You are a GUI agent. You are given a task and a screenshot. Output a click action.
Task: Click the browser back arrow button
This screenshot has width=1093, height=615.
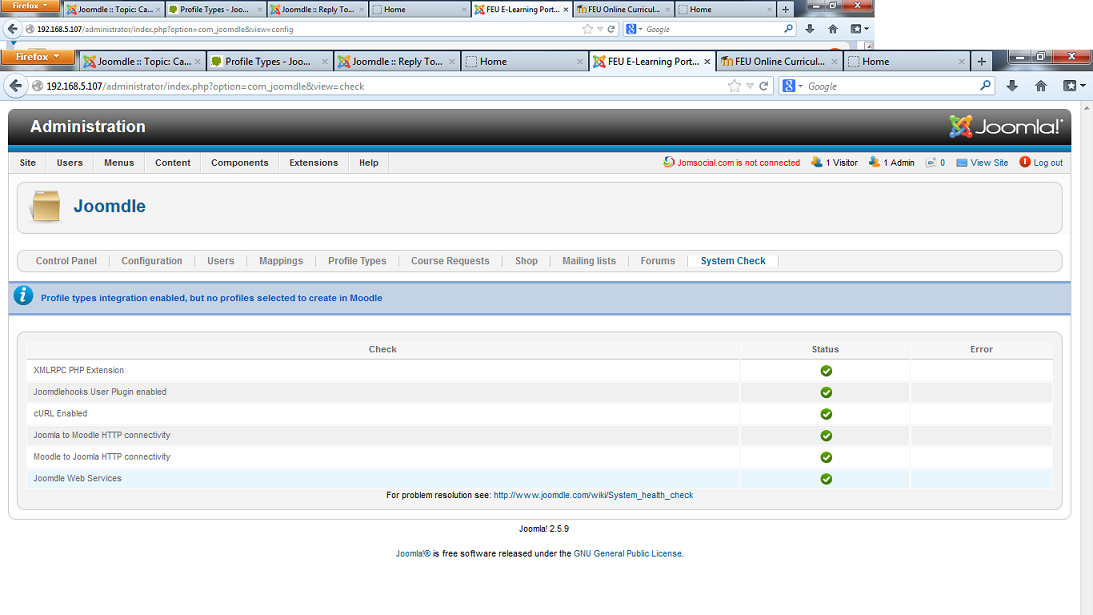(17, 86)
